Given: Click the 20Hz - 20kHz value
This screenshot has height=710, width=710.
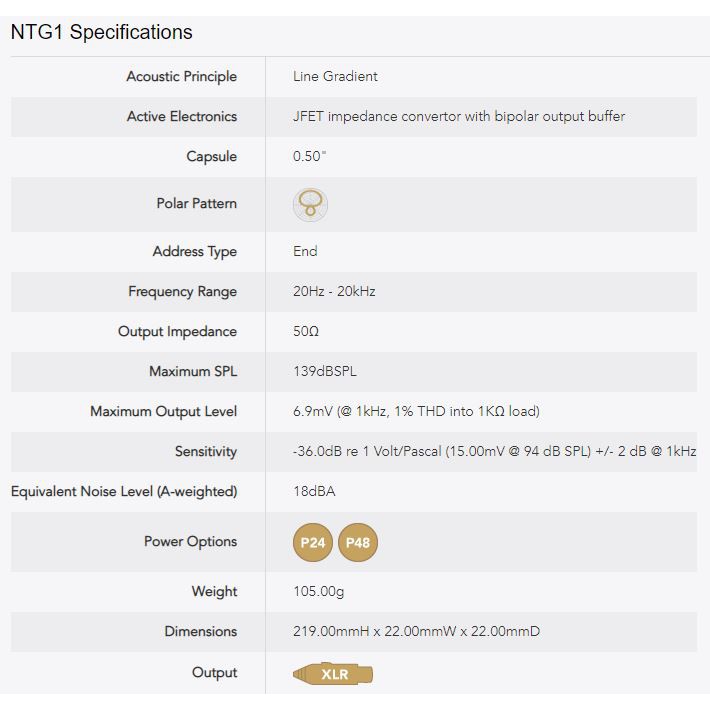Looking at the screenshot, I should pyautogui.click(x=334, y=292).
